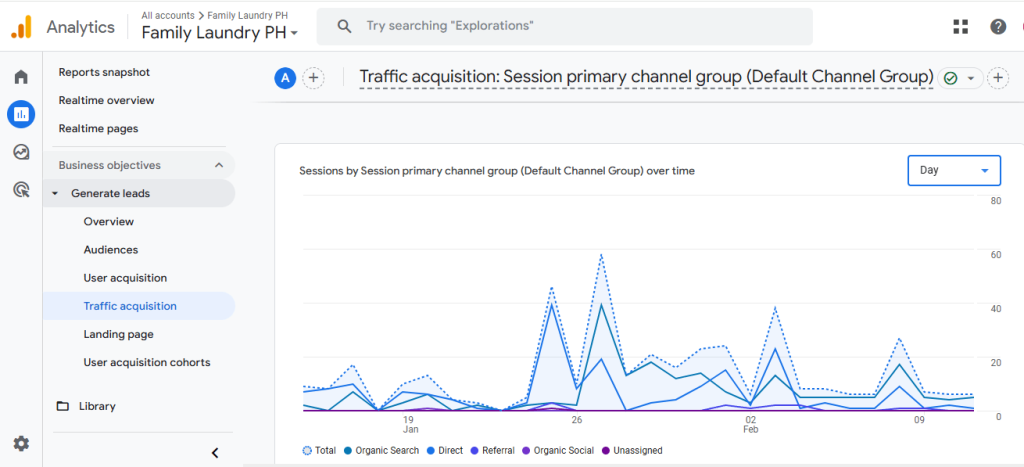The image size is (1024, 467).
Task: Open the Day granularity dropdown
Action: (954, 171)
